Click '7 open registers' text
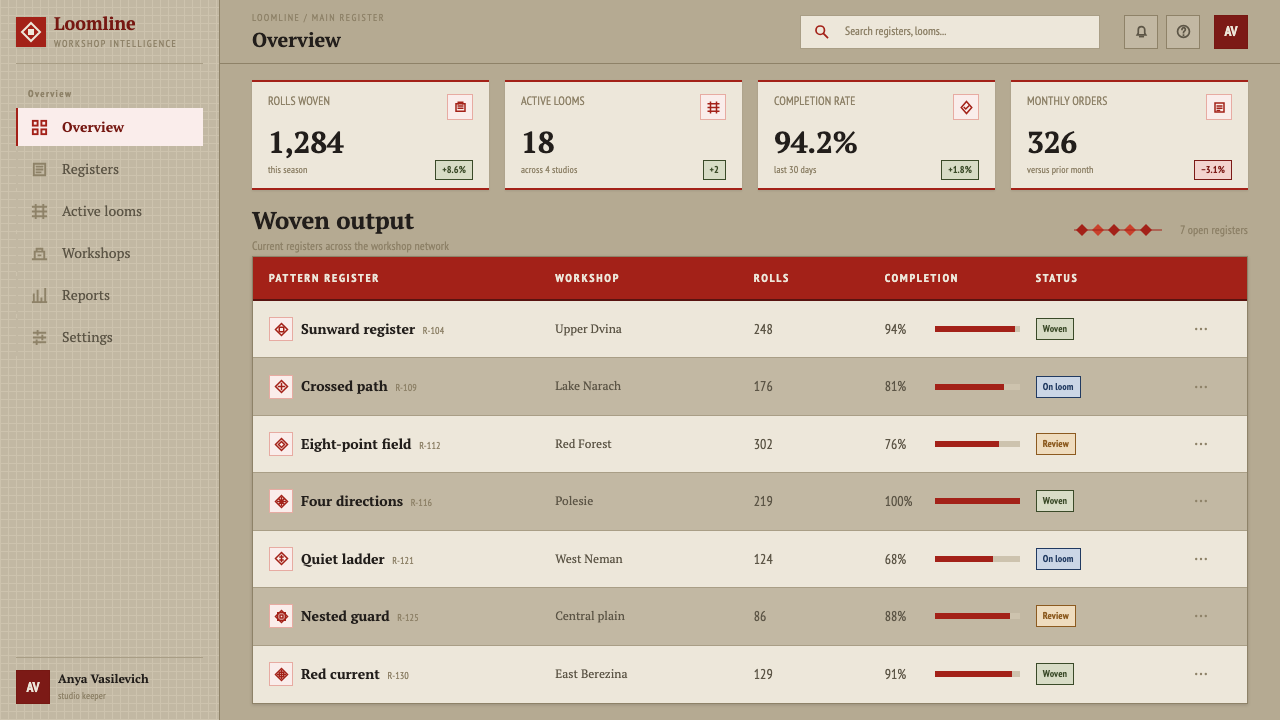 click(x=1213, y=230)
